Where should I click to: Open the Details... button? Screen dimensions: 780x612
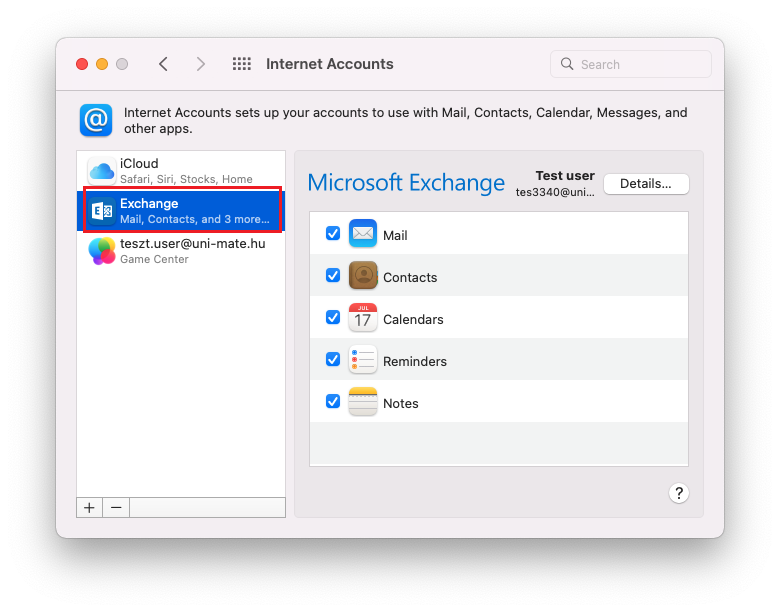(x=646, y=184)
